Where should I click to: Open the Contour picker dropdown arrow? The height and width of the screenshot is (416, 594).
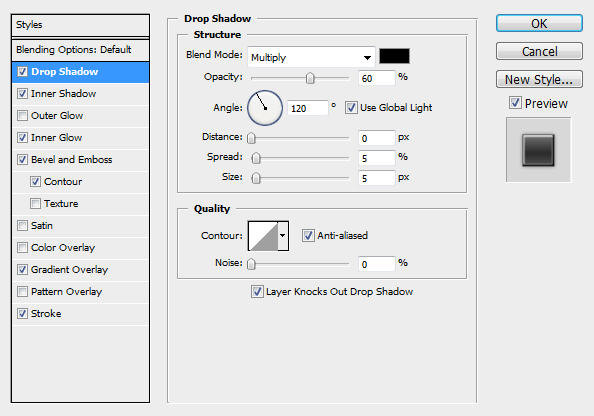pos(283,236)
